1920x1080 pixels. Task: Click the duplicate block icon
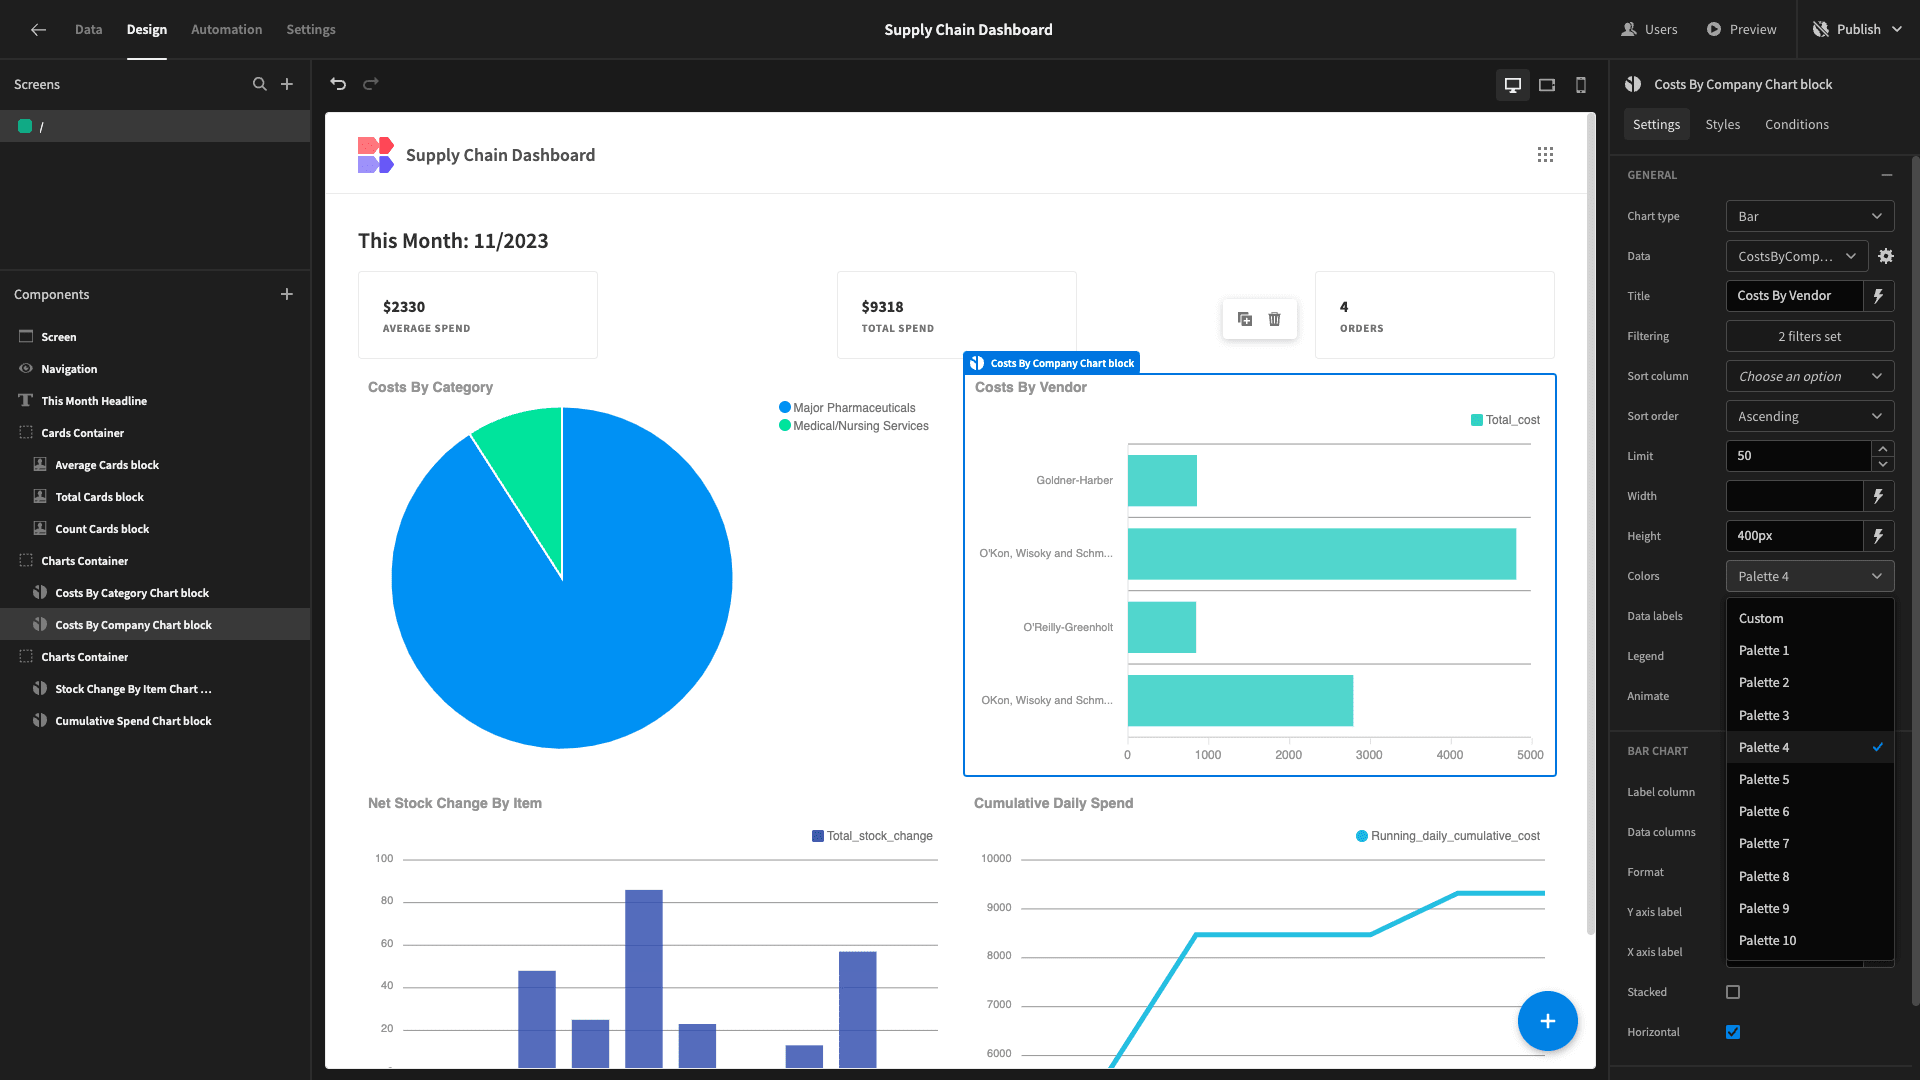(x=1245, y=319)
